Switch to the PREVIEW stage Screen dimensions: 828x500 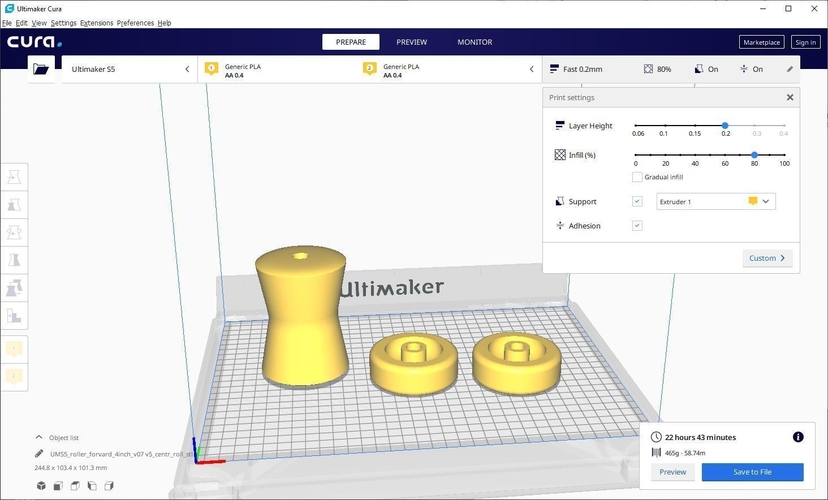coord(412,42)
